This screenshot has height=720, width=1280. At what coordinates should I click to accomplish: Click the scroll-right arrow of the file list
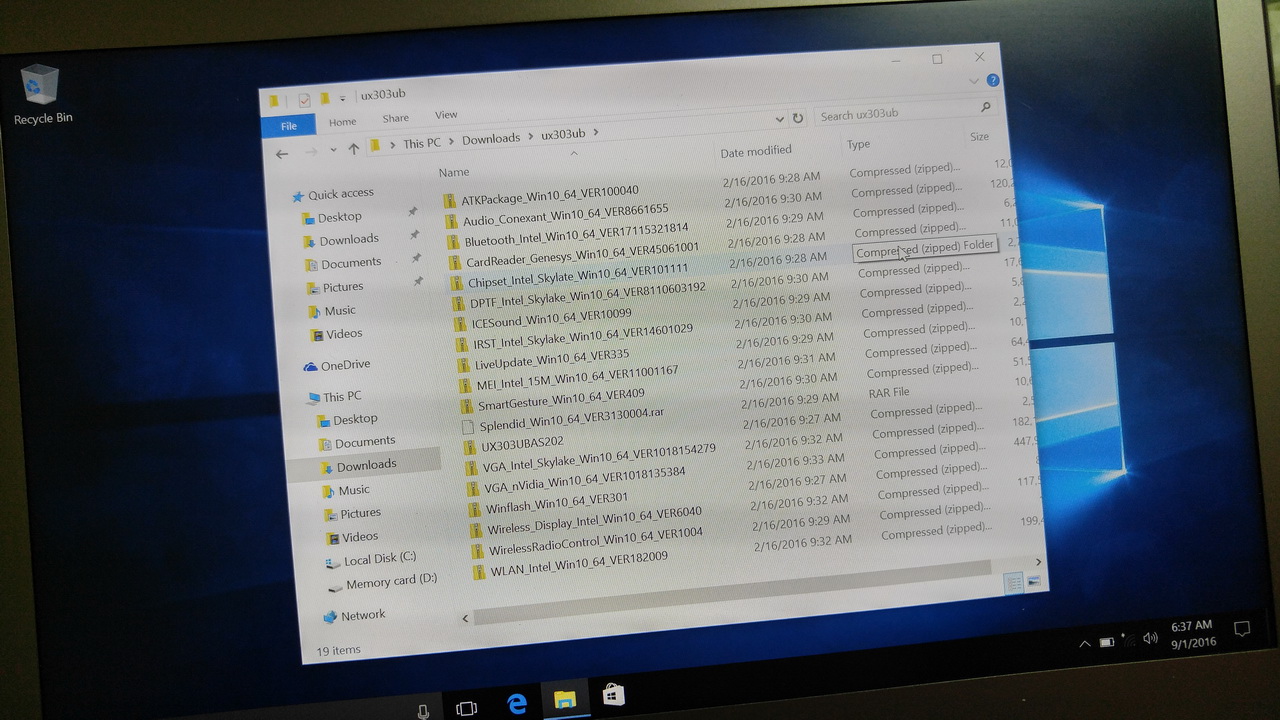point(1038,562)
